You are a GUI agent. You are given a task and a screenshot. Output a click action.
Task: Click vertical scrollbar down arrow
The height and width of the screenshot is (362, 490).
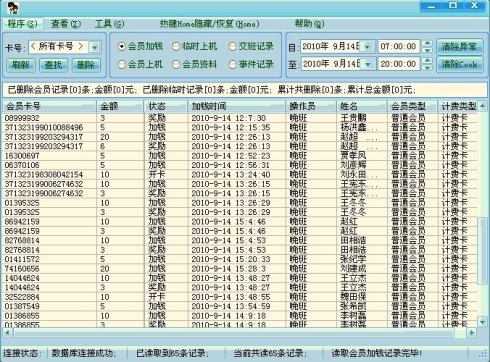(482, 322)
